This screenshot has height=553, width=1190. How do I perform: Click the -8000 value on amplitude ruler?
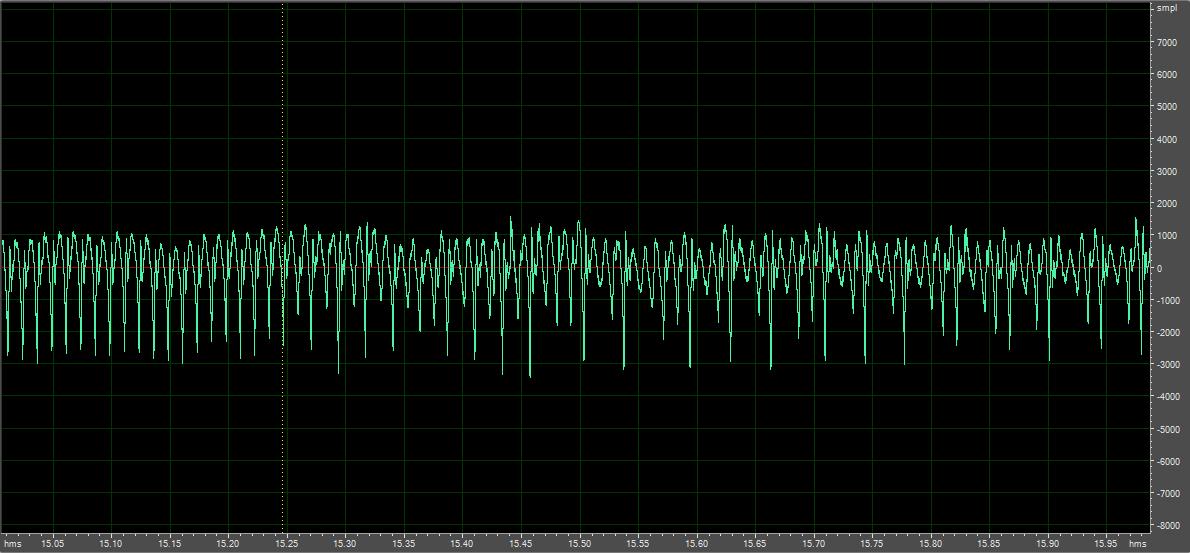pos(1168,525)
